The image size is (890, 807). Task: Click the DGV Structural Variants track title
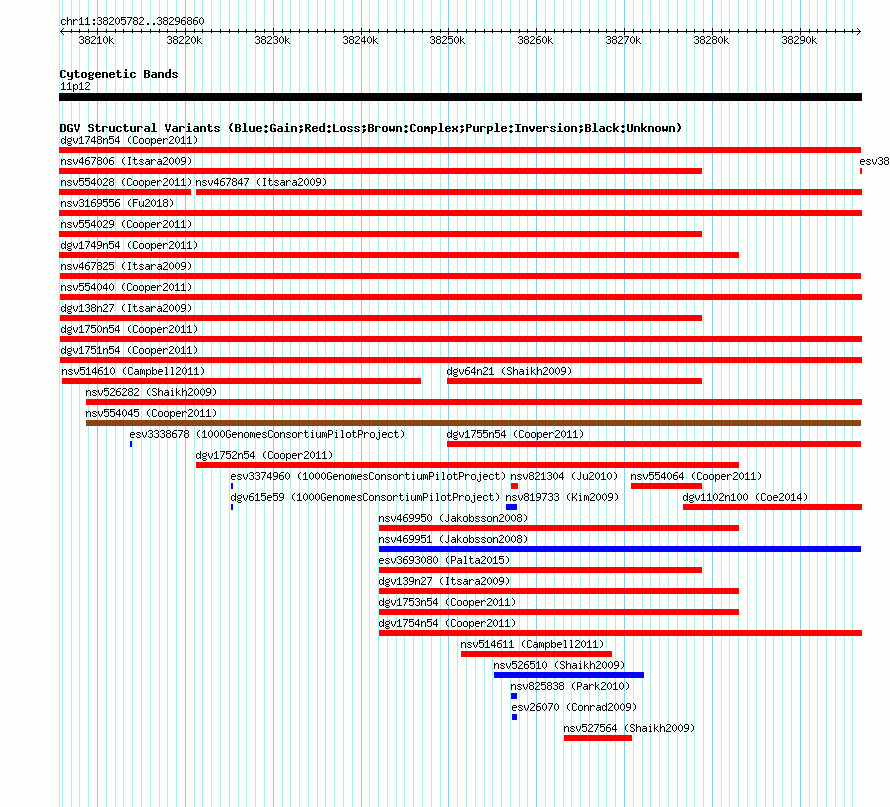coord(371,128)
